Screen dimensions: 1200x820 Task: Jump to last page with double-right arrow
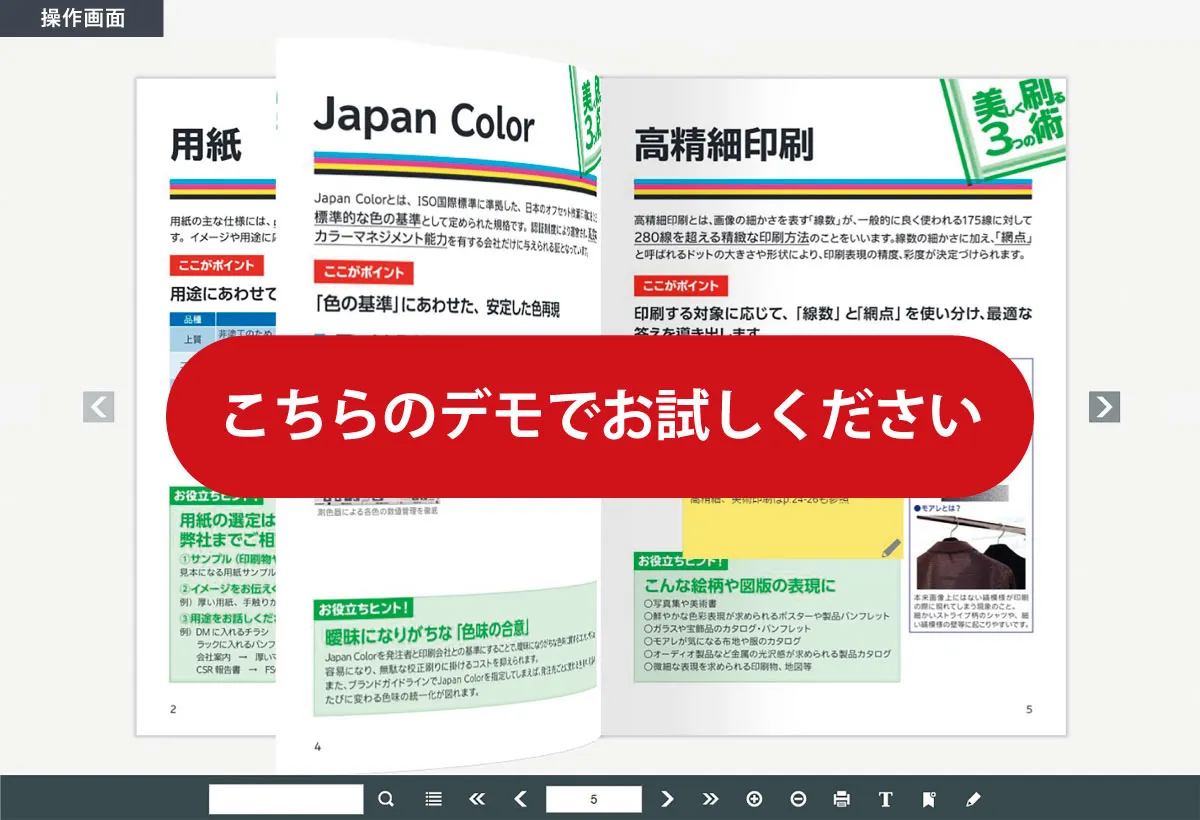tap(711, 799)
